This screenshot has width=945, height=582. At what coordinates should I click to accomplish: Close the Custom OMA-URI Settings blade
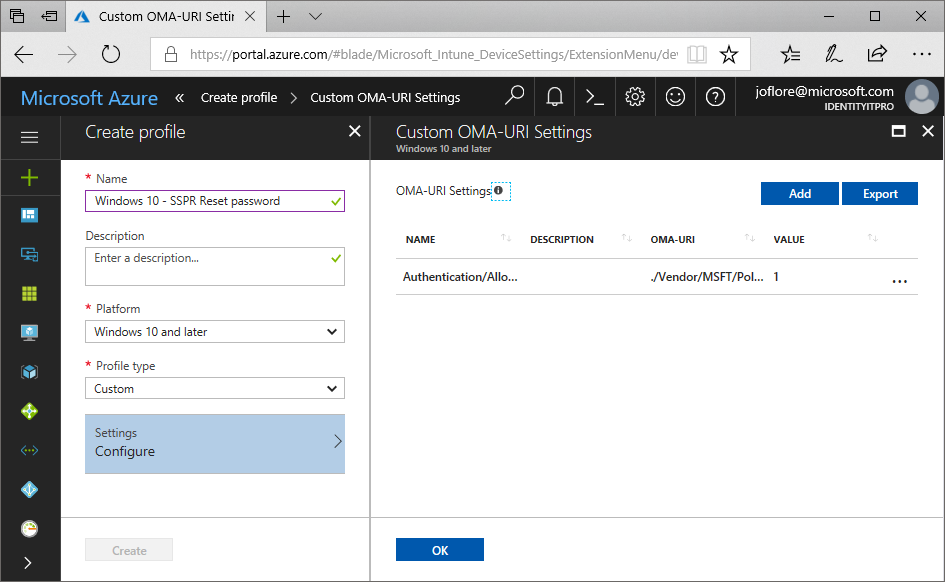tap(928, 131)
